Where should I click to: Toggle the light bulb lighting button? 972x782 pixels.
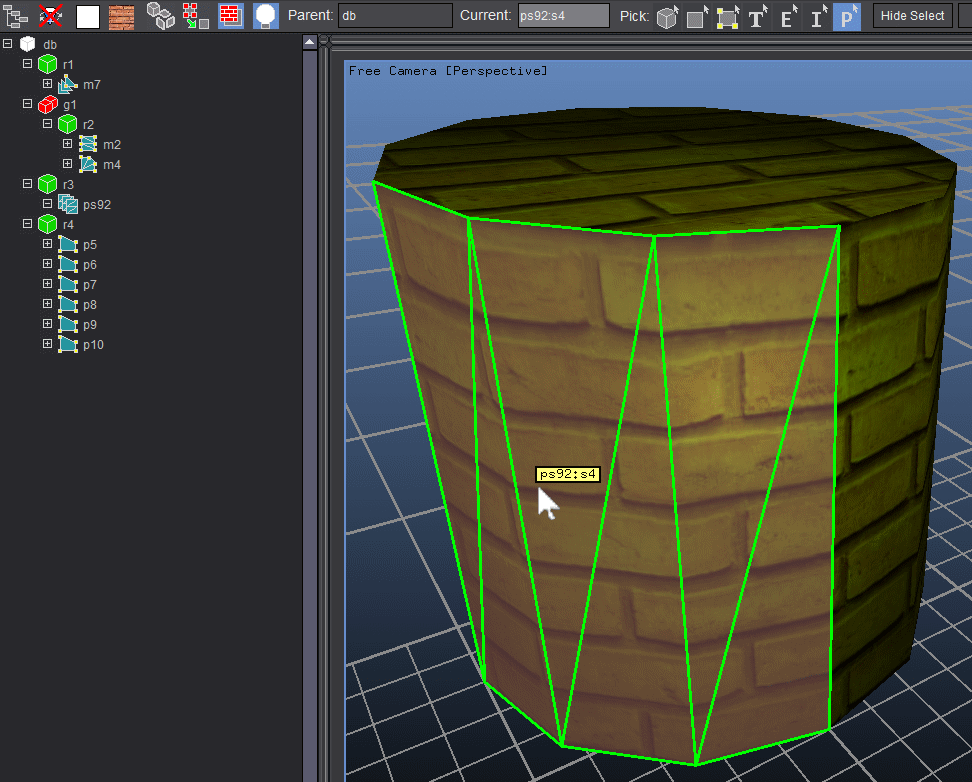(265, 16)
